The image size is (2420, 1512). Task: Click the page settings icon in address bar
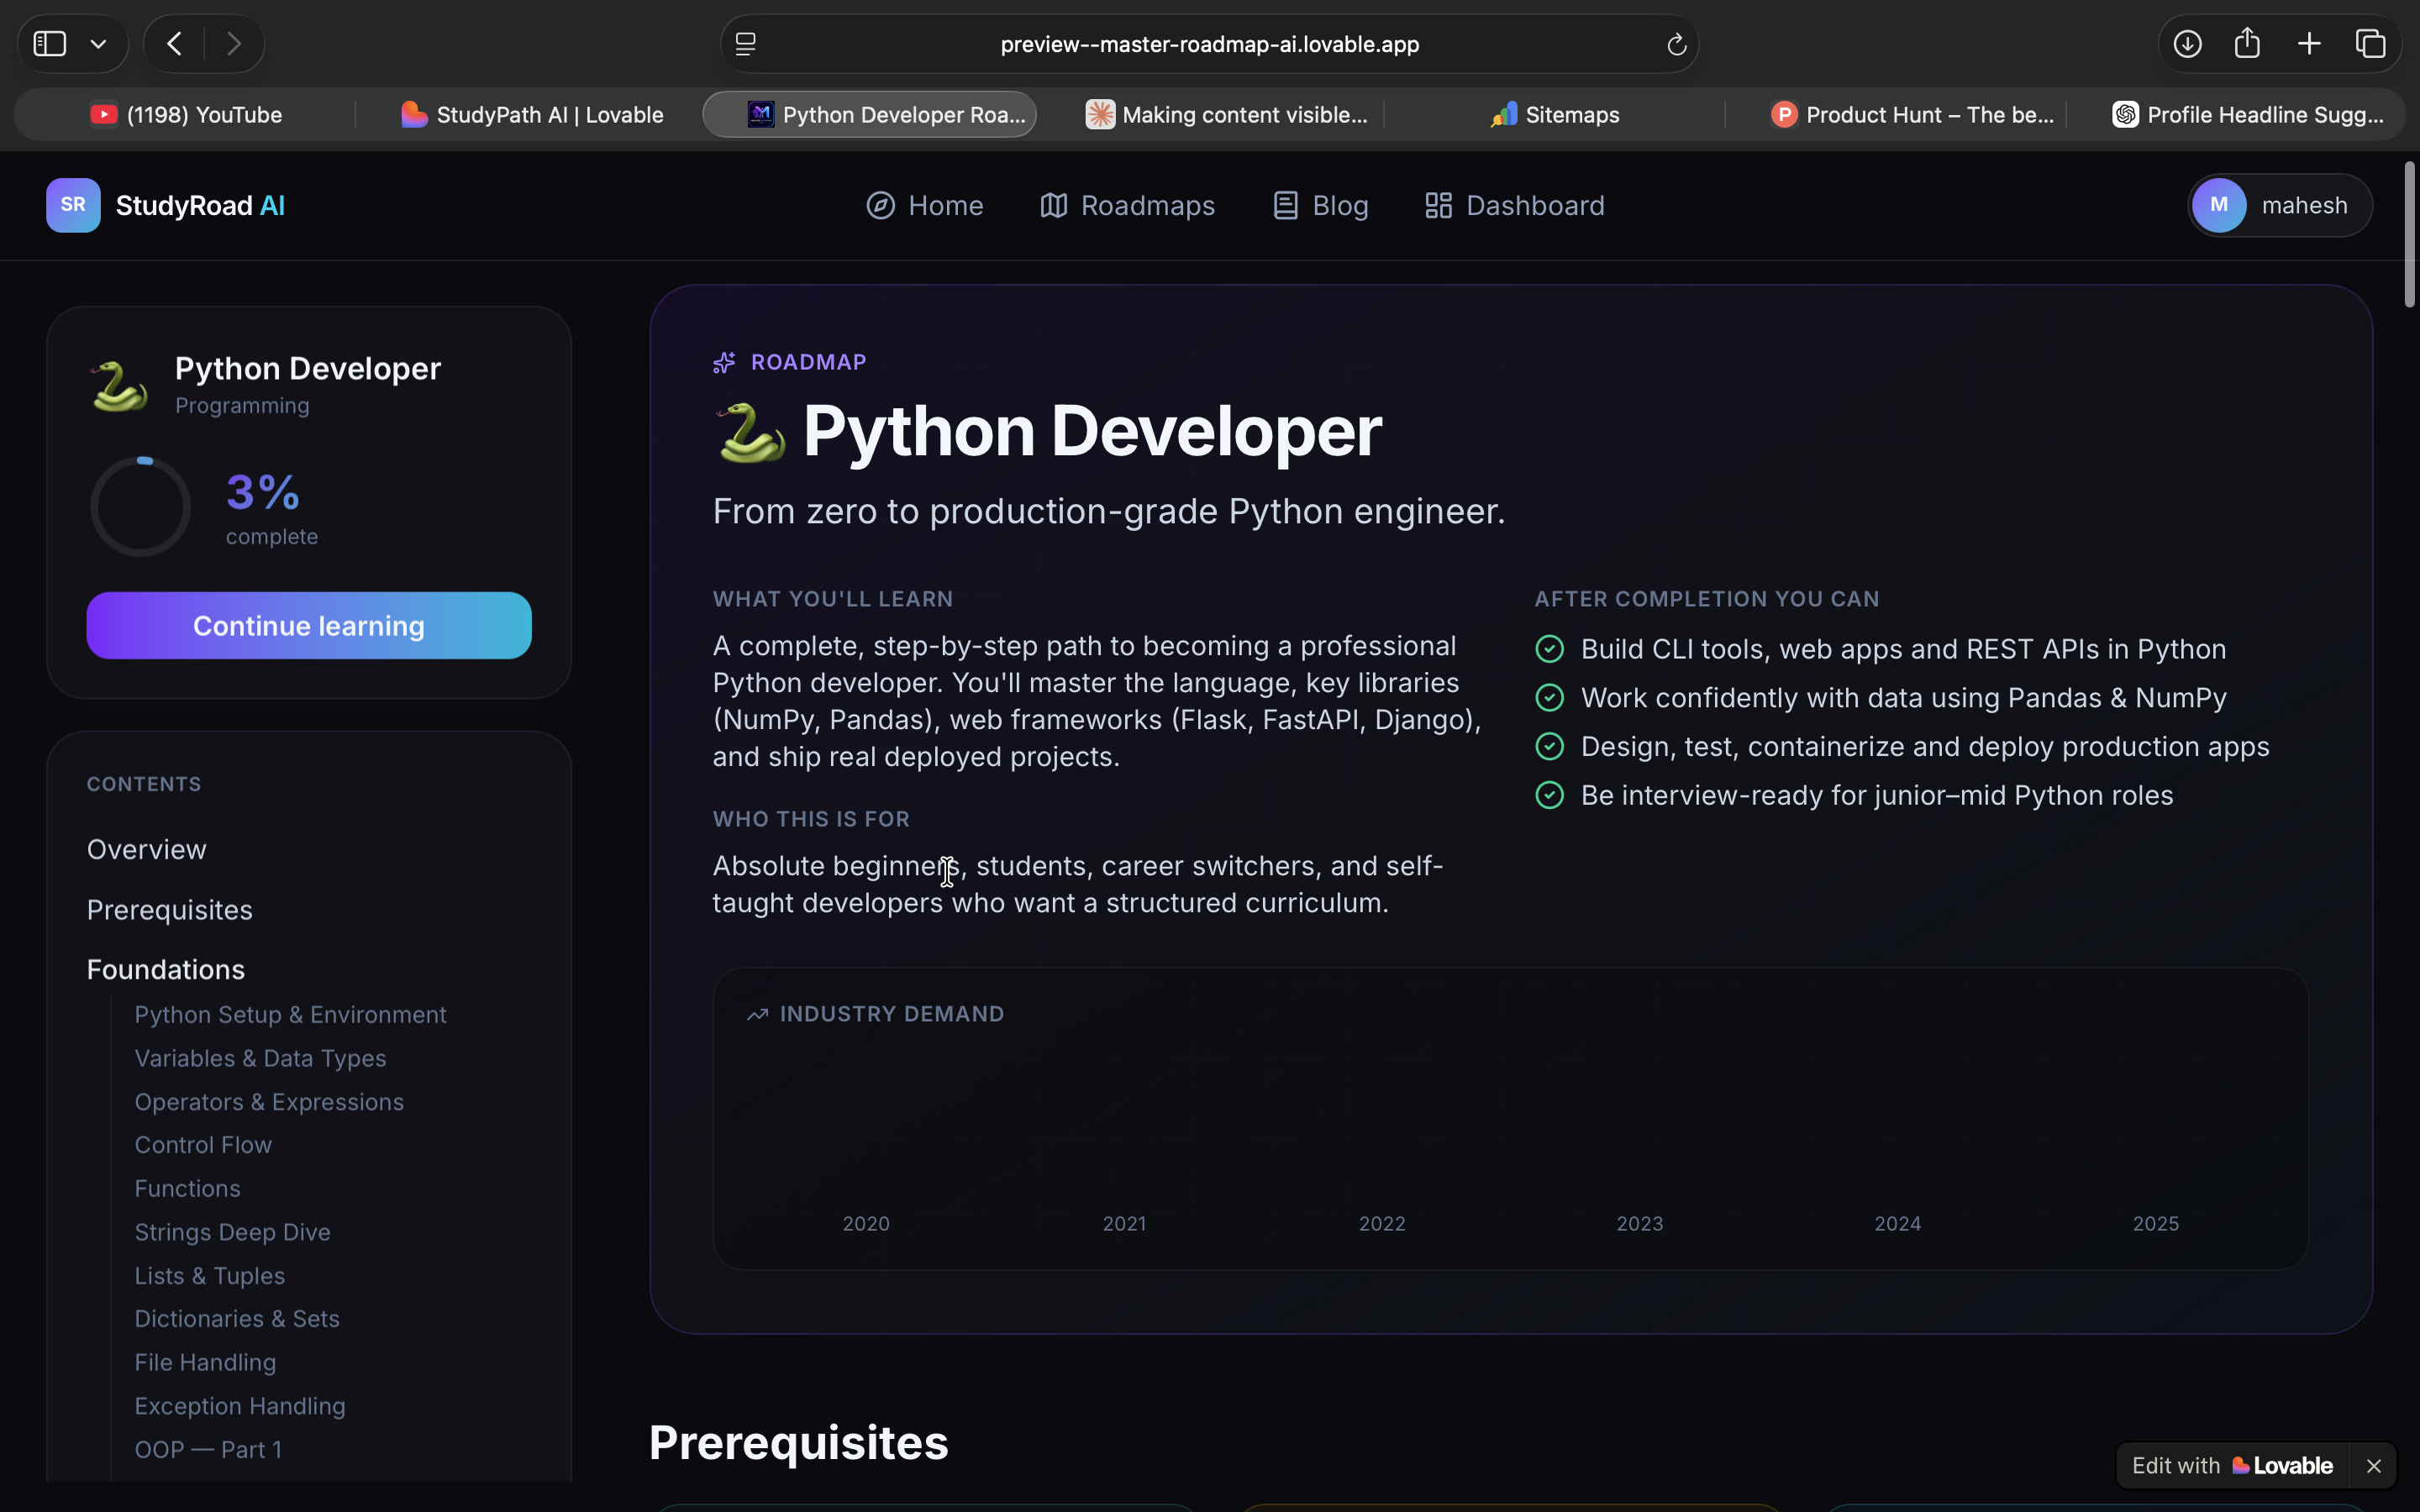click(x=746, y=44)
